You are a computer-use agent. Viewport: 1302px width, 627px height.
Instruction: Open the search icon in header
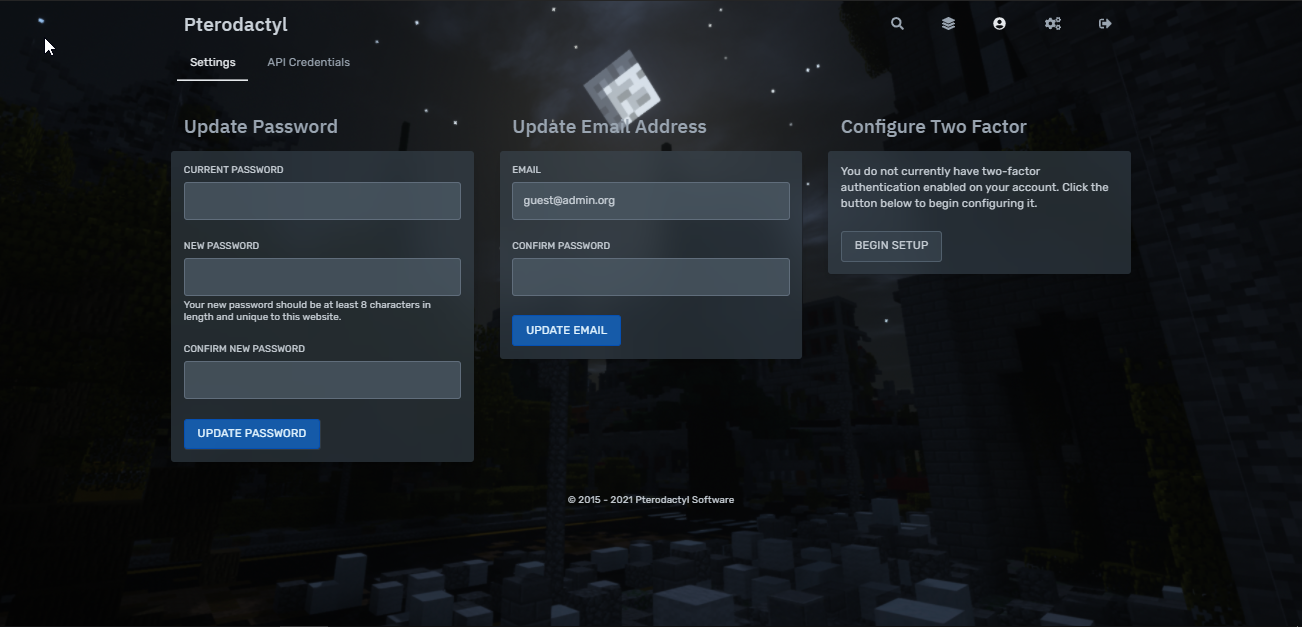point(897,24)
